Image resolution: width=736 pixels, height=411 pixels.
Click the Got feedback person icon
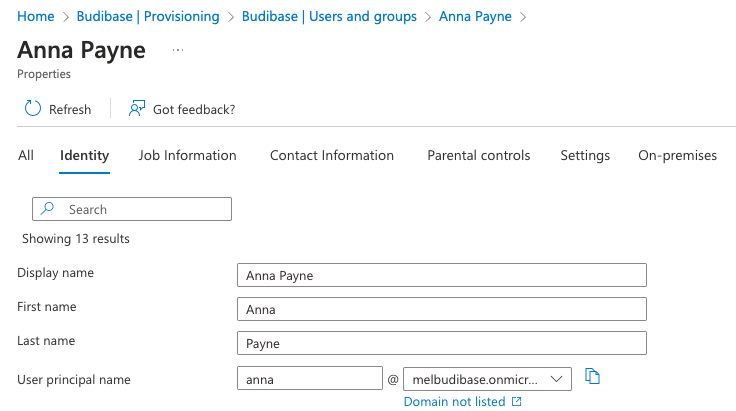coord(137,109)
